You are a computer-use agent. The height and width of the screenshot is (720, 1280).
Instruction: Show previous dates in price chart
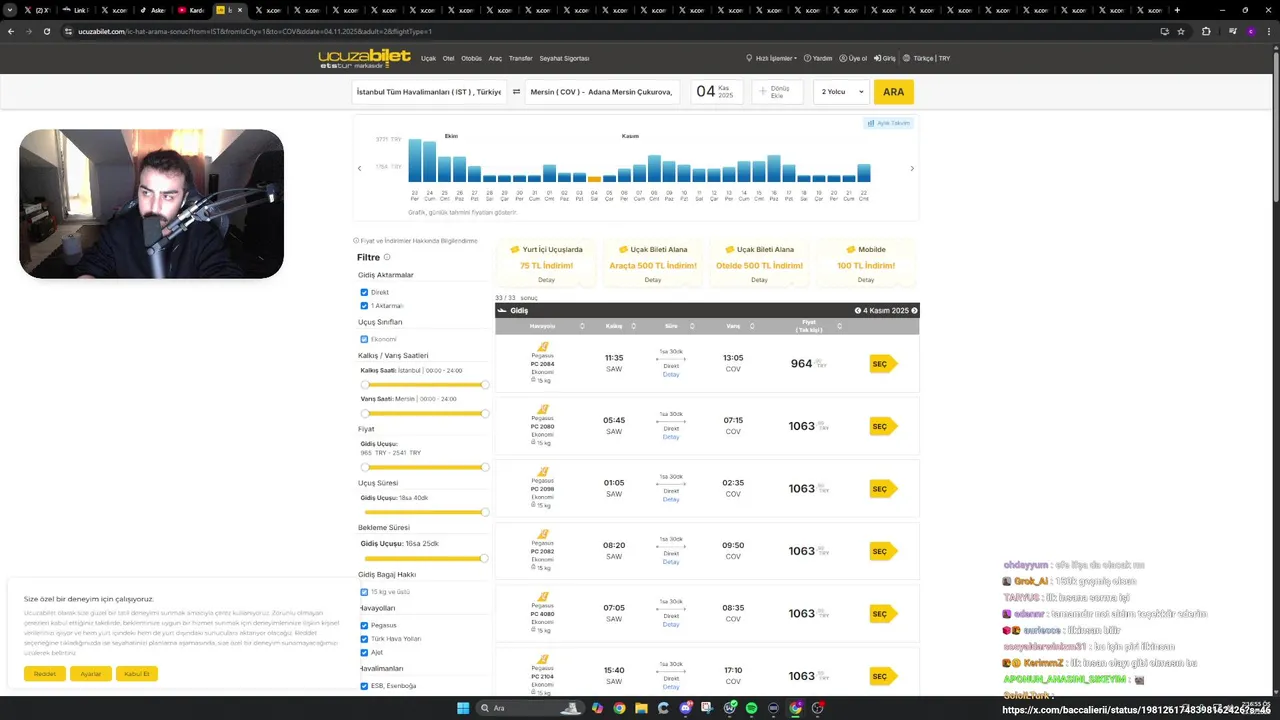click(x=360, y=168)
